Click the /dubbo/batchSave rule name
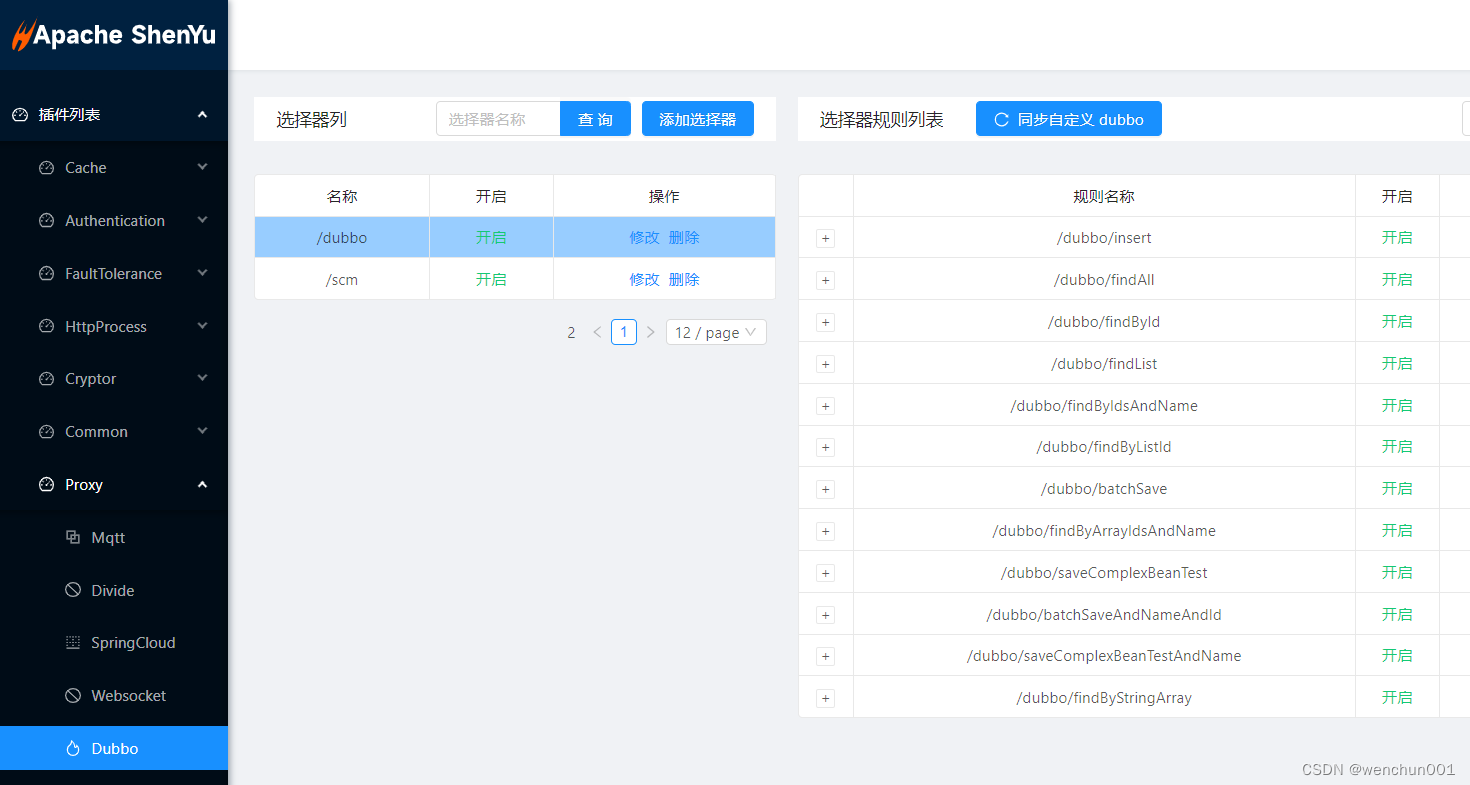 (1104, 489)
